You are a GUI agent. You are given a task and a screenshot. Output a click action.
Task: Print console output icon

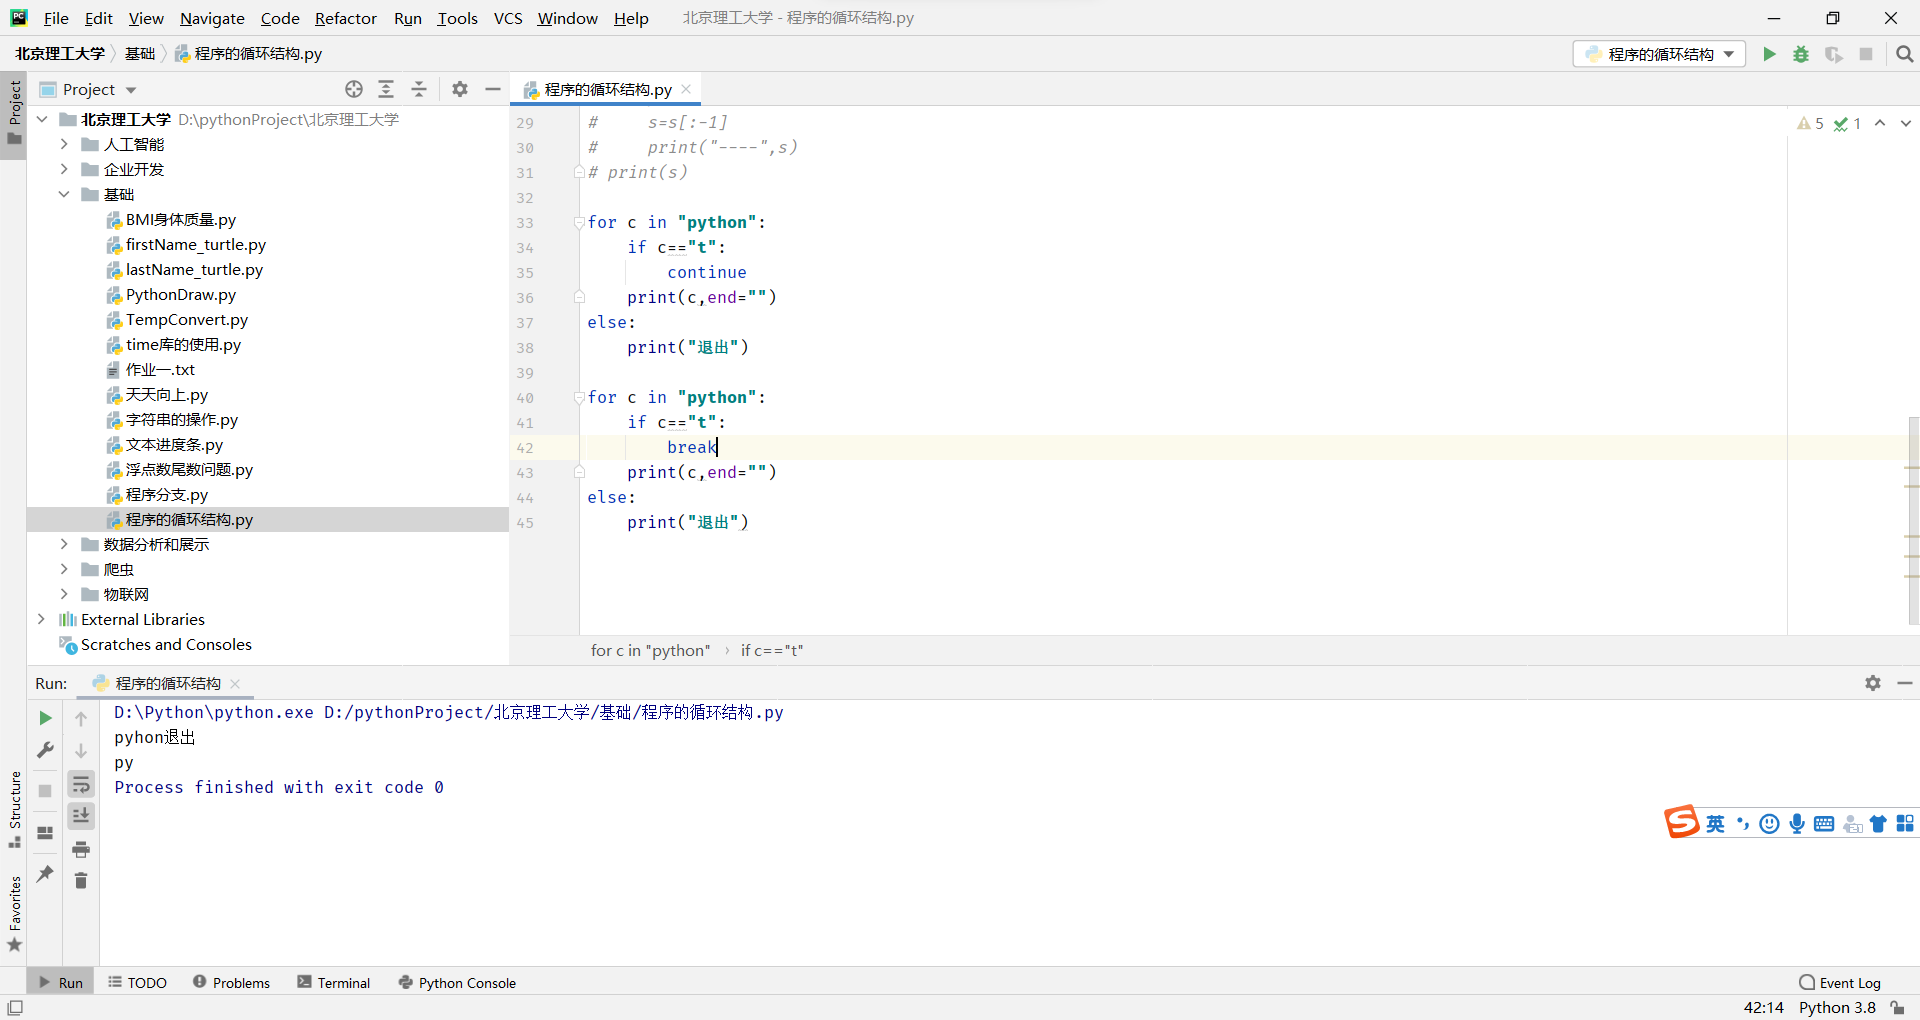click(x=81, y=849)
